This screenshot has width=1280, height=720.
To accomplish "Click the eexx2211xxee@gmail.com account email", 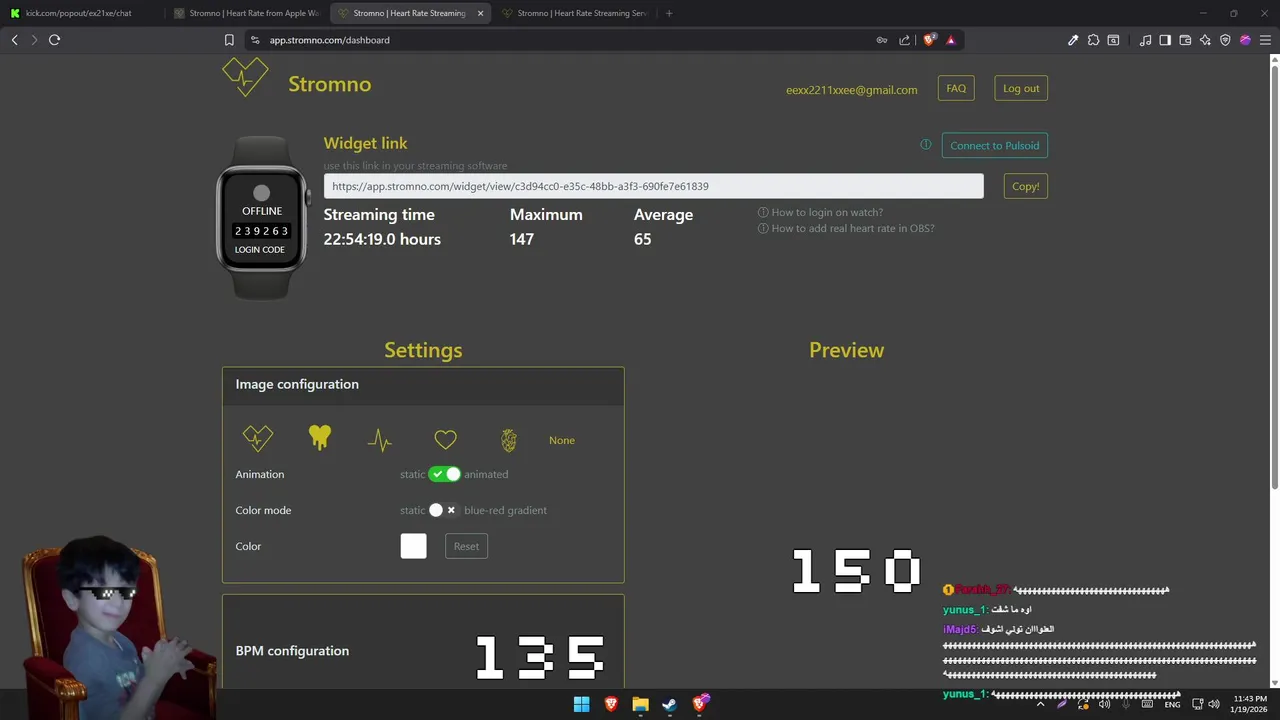I will [851, 90].
